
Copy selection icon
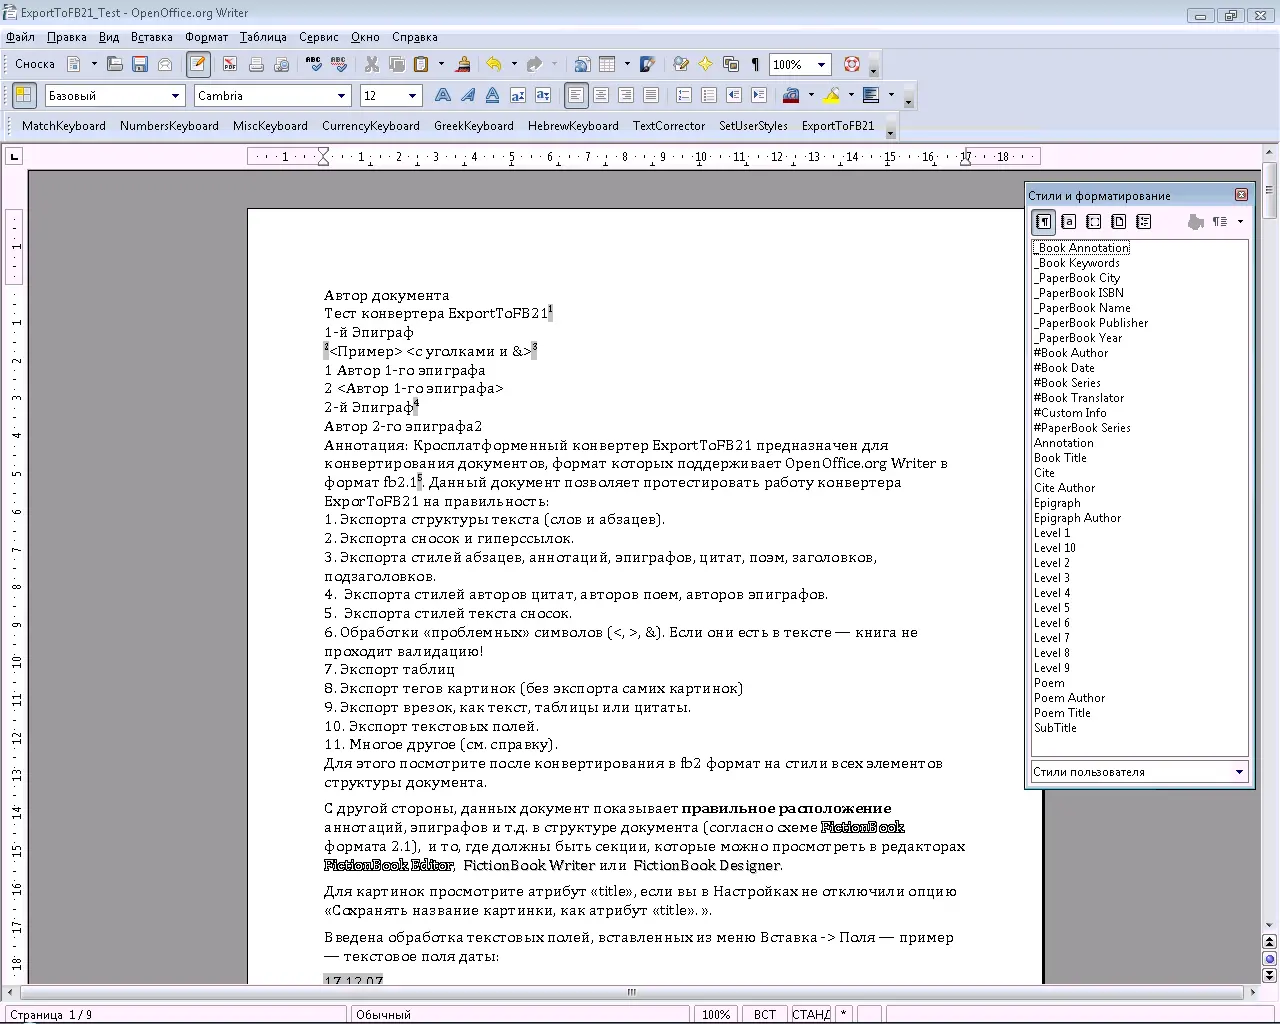[x=397, y=64]
